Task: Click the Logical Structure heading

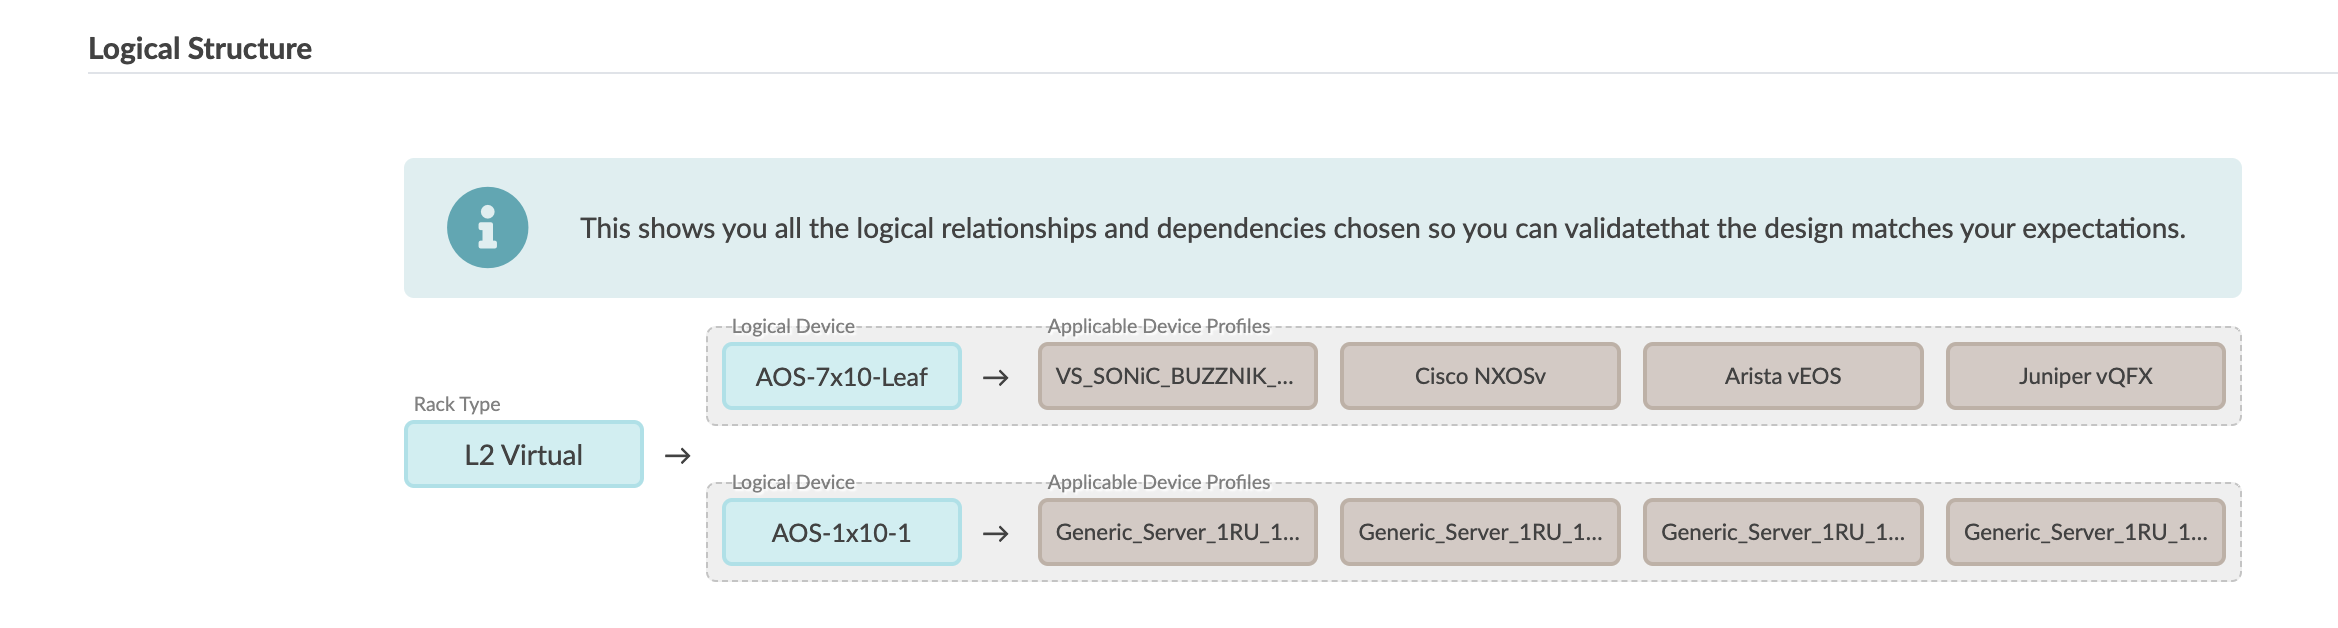Action: tap(200, 49)
